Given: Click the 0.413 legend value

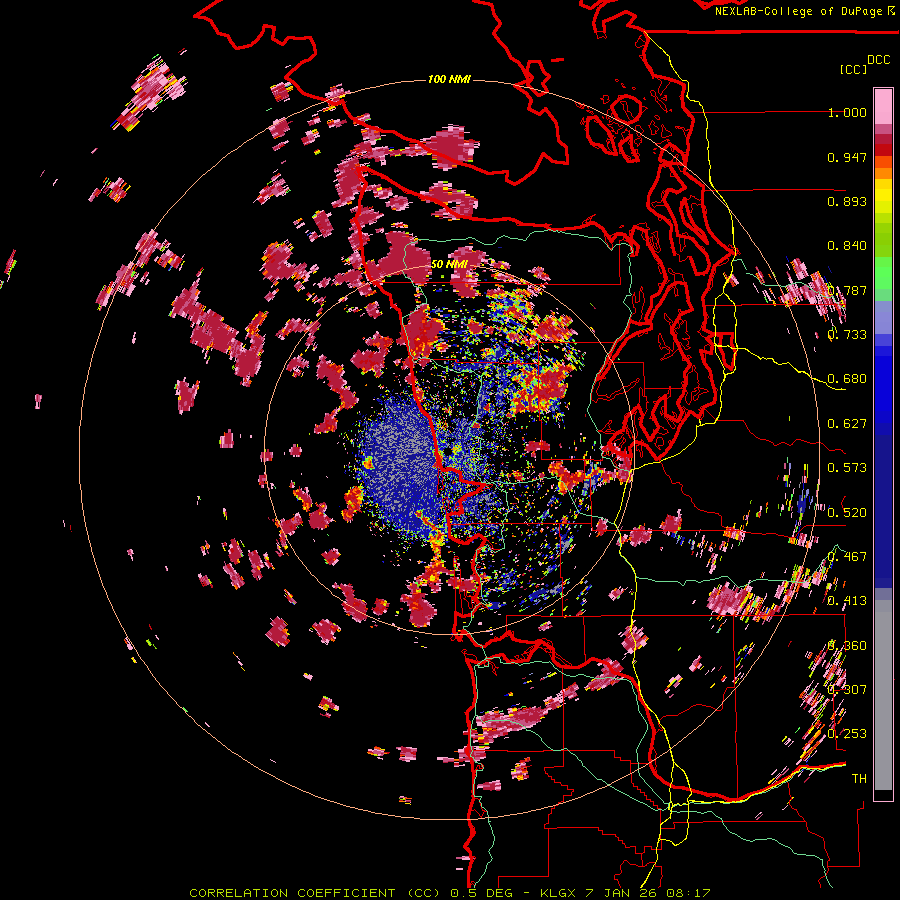Looking at the screenshot, I should tap(847, 601).
